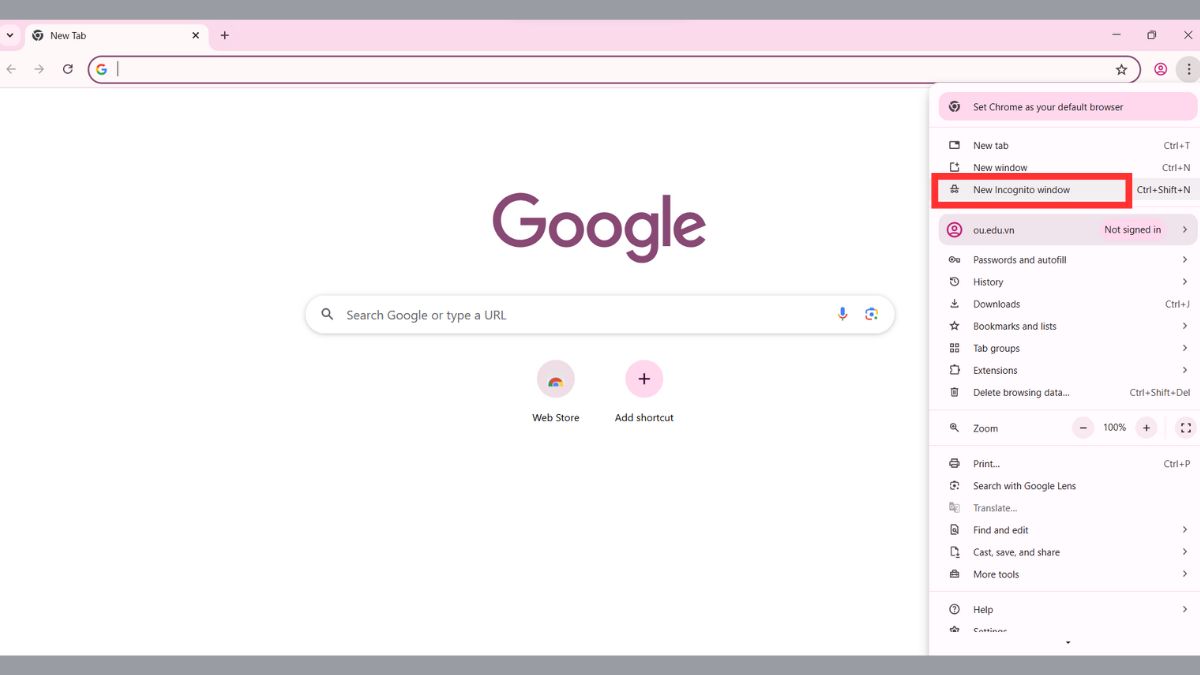The width and height of the screenshot is (1200, 675).
Task: Expand the History submenu
Action: coord(1067,282)
